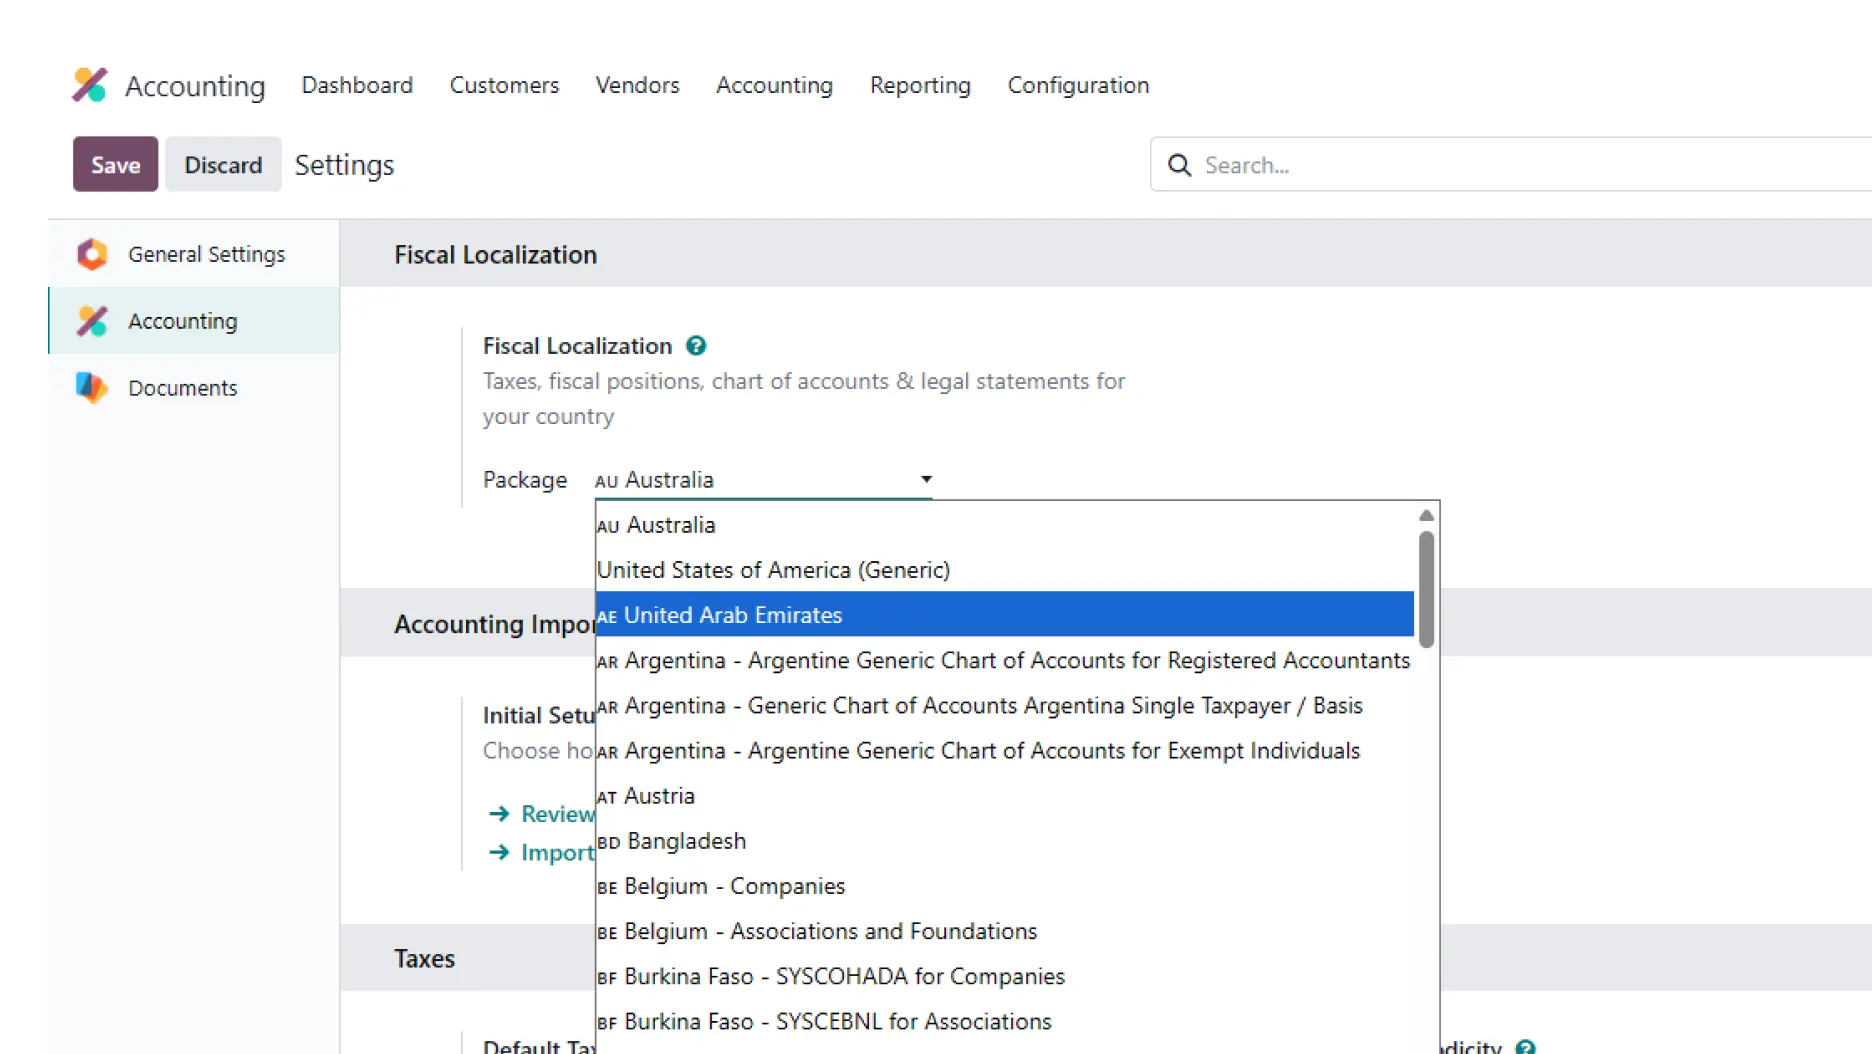This screenshot has height=1054, width=1872.
Task: Click the Import link arrow icon
Action: pos(499,852)
